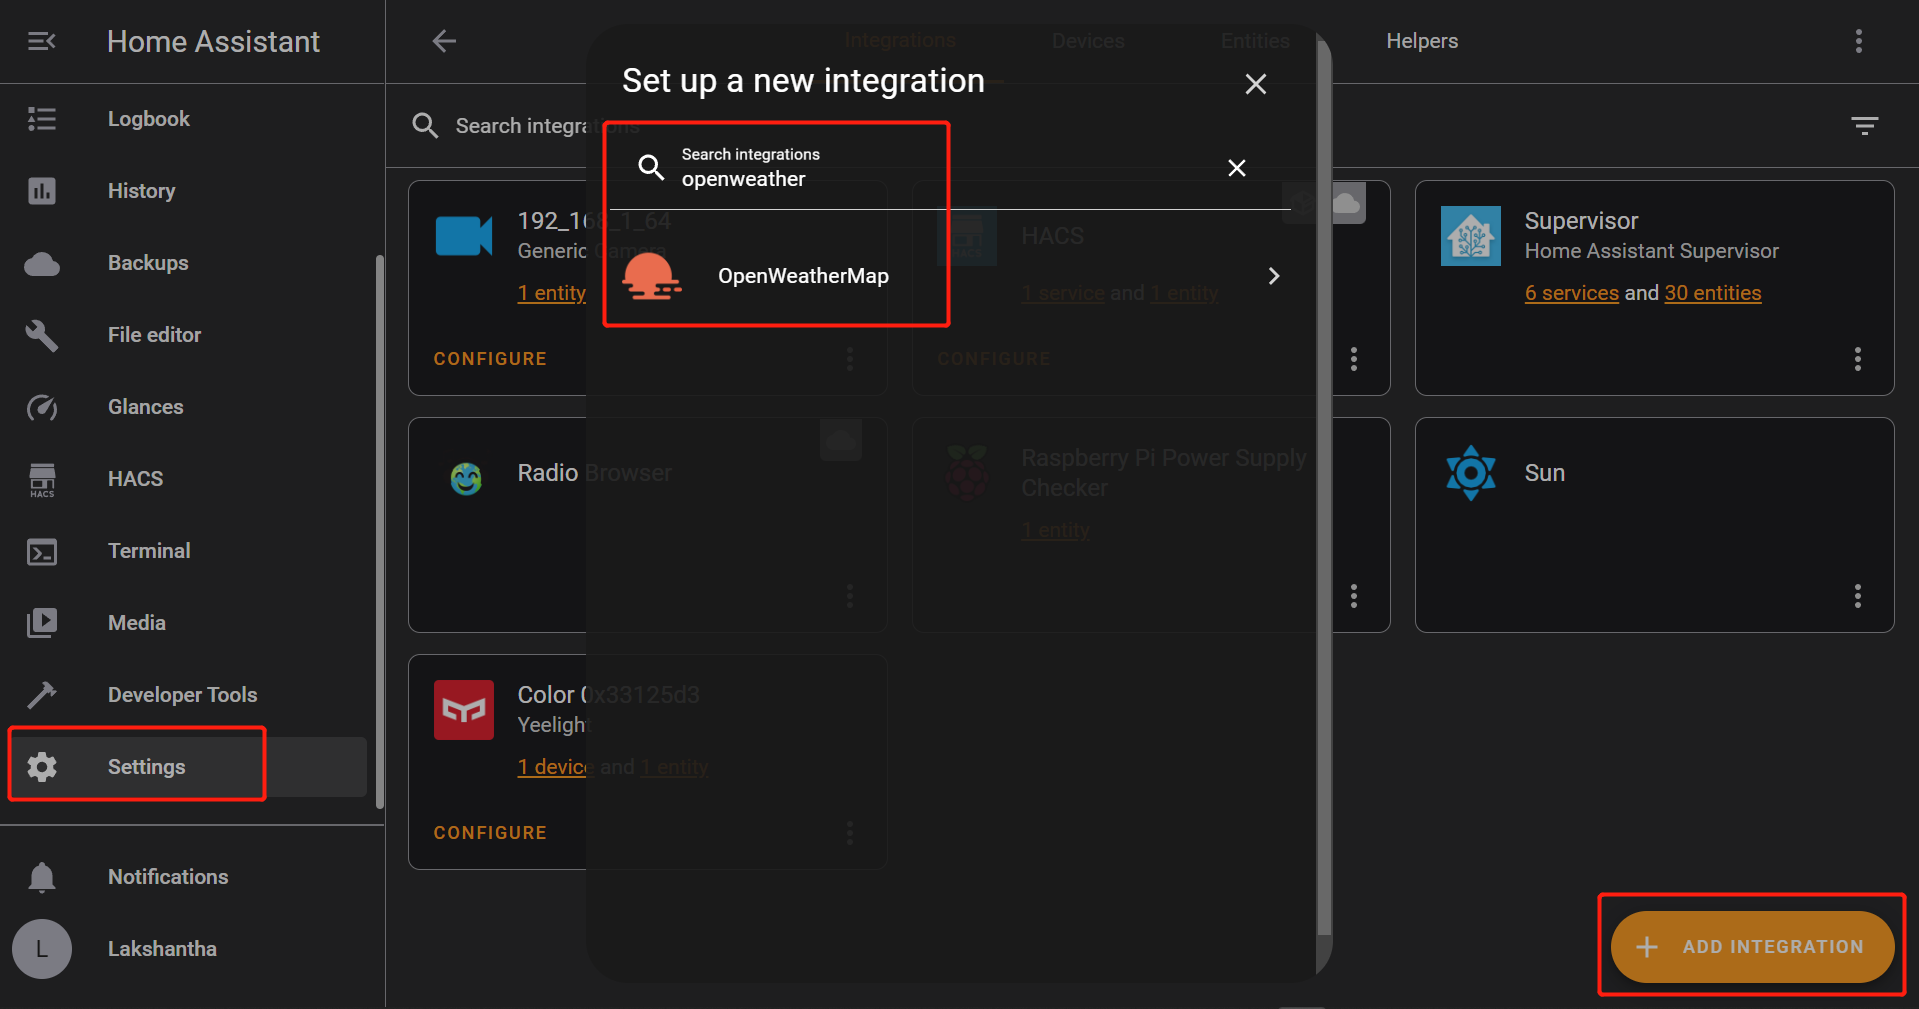This screenshot has height=1009, width=1919.
Task: Switch to the Helpers tab
Action: point(1422,41)
